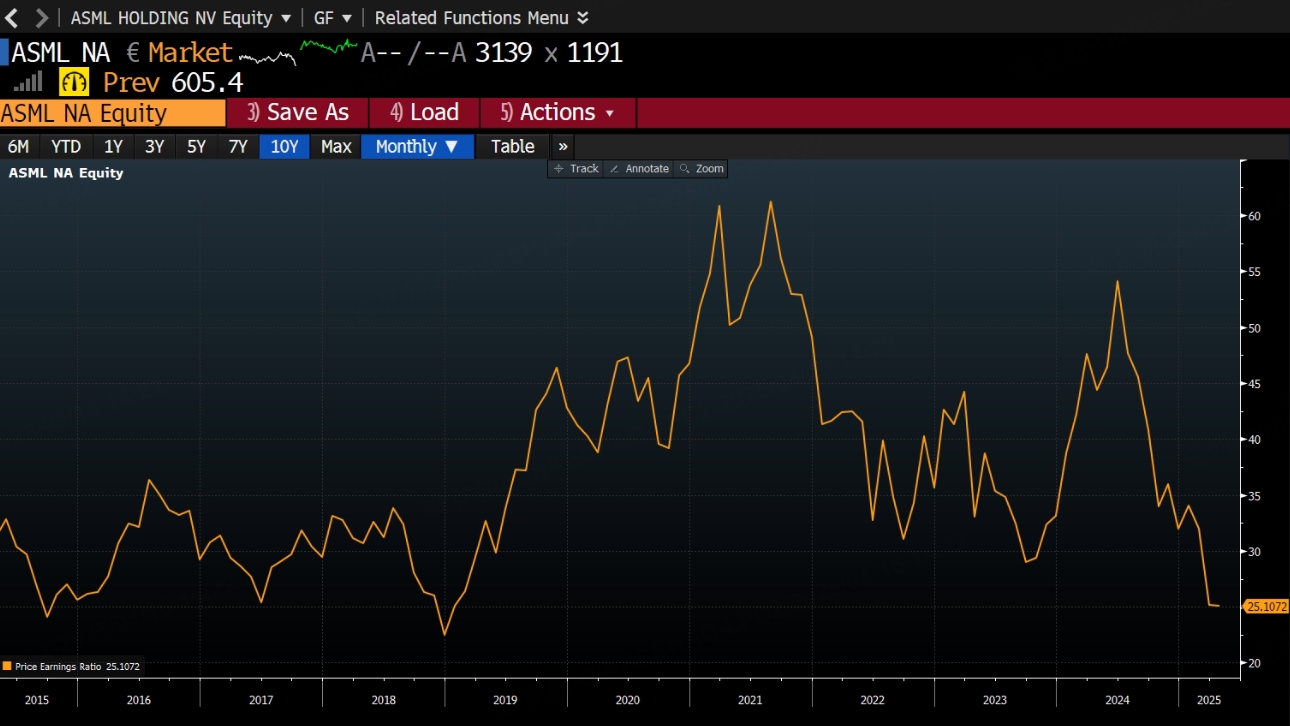Select the 7Y time range
The image size is (1290, 726).
pos(237,146)
